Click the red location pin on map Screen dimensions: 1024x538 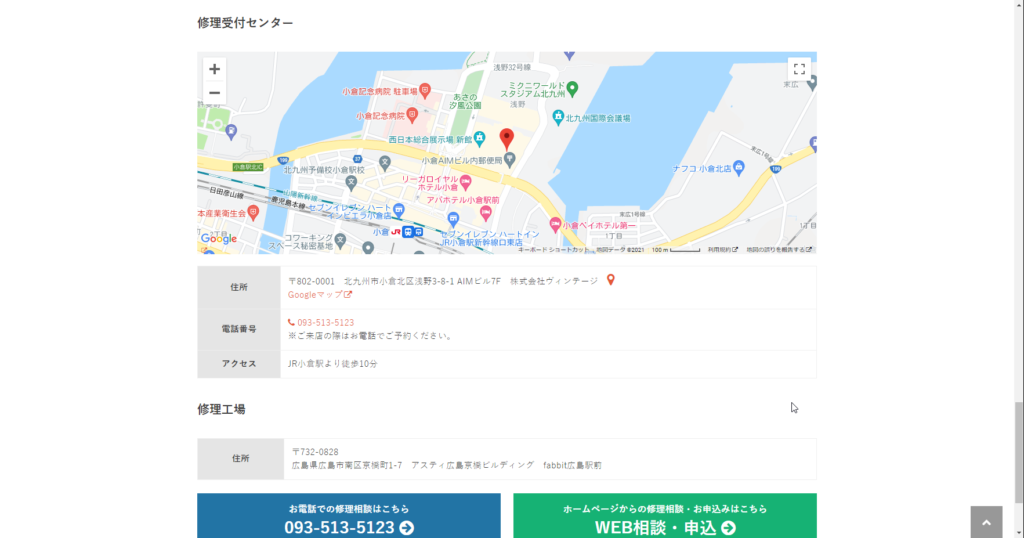[507, 139]
